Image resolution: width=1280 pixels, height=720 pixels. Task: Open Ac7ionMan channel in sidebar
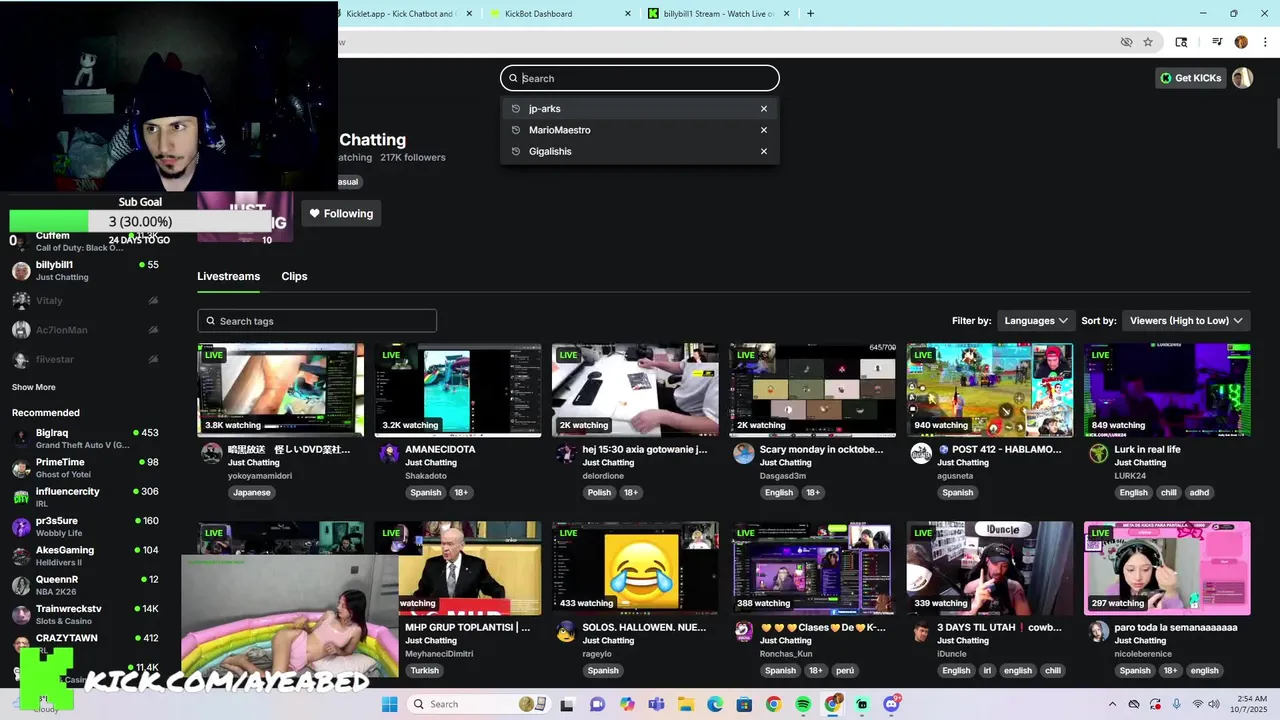85,330
